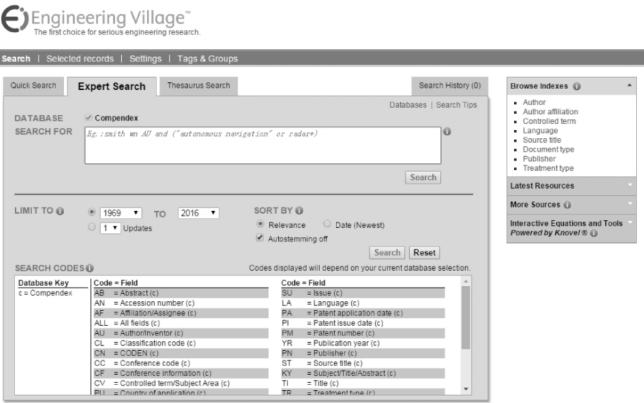Choose Date (Newest) sort option
This screenshot has width=644, height=403.
[x=327, y=223]
